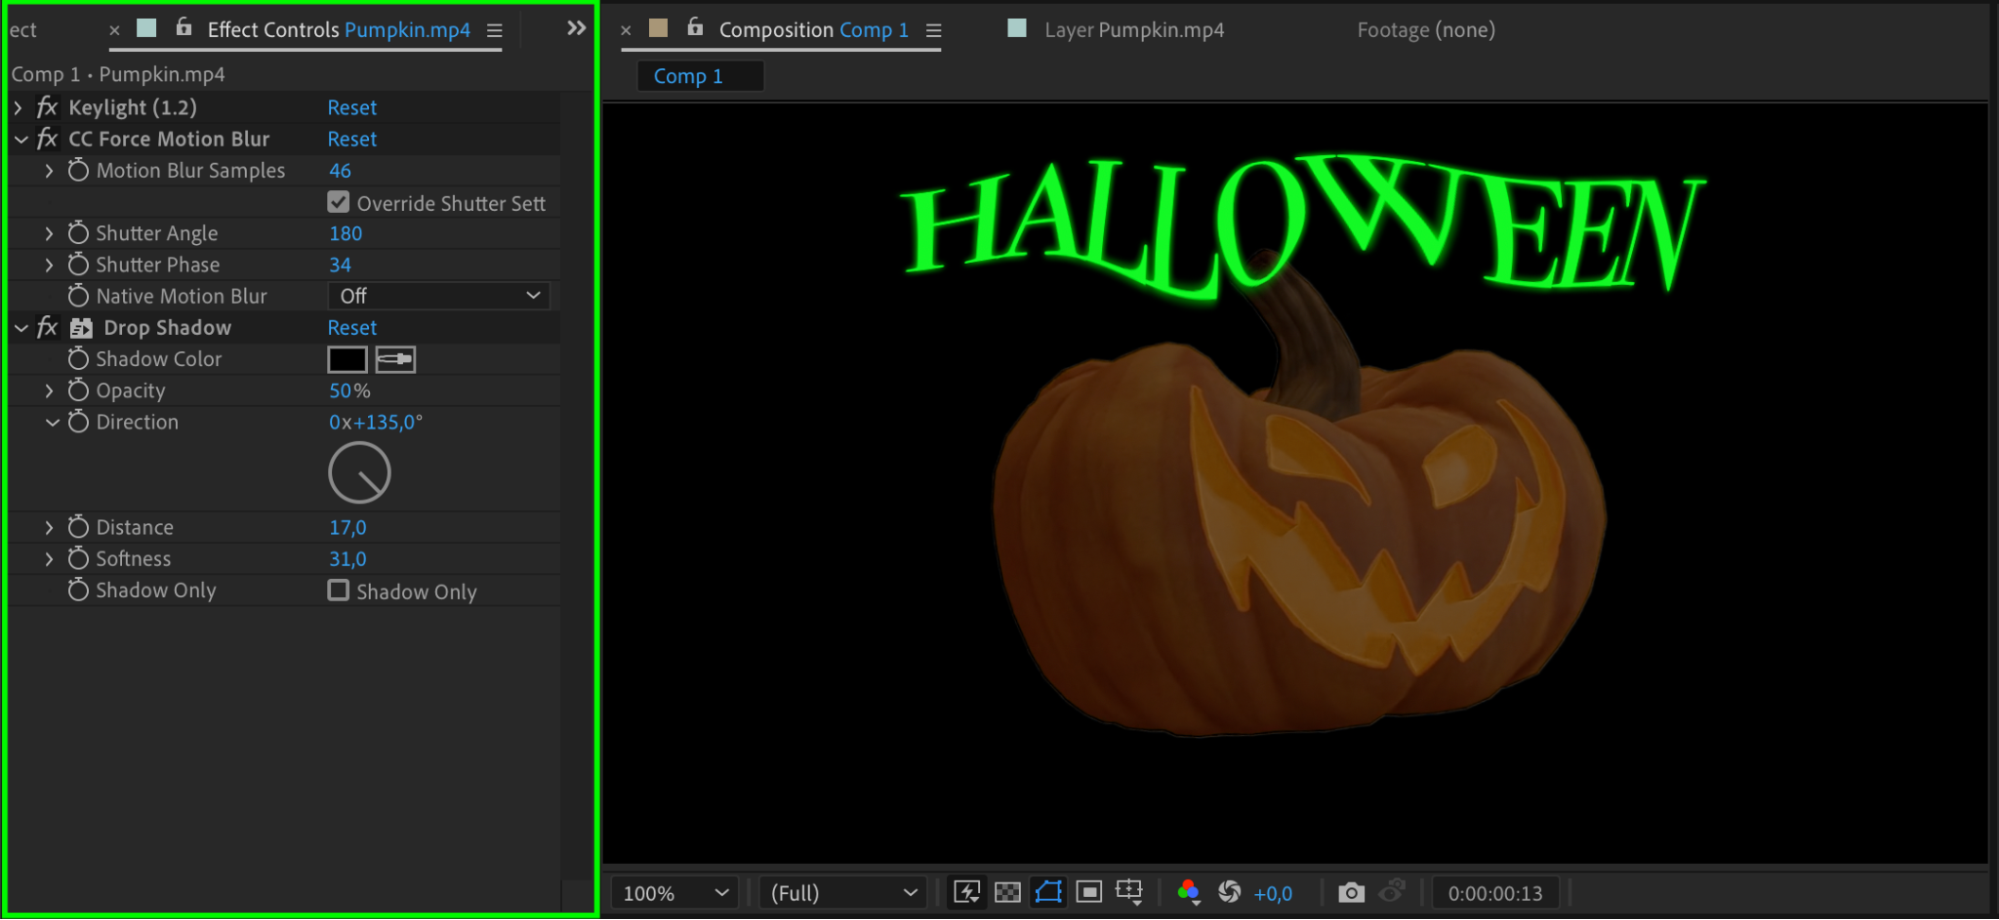Switch to the Layer Pumpkin.mp4 tab
Screen dimensions: 1999x920
(1133, 30)
